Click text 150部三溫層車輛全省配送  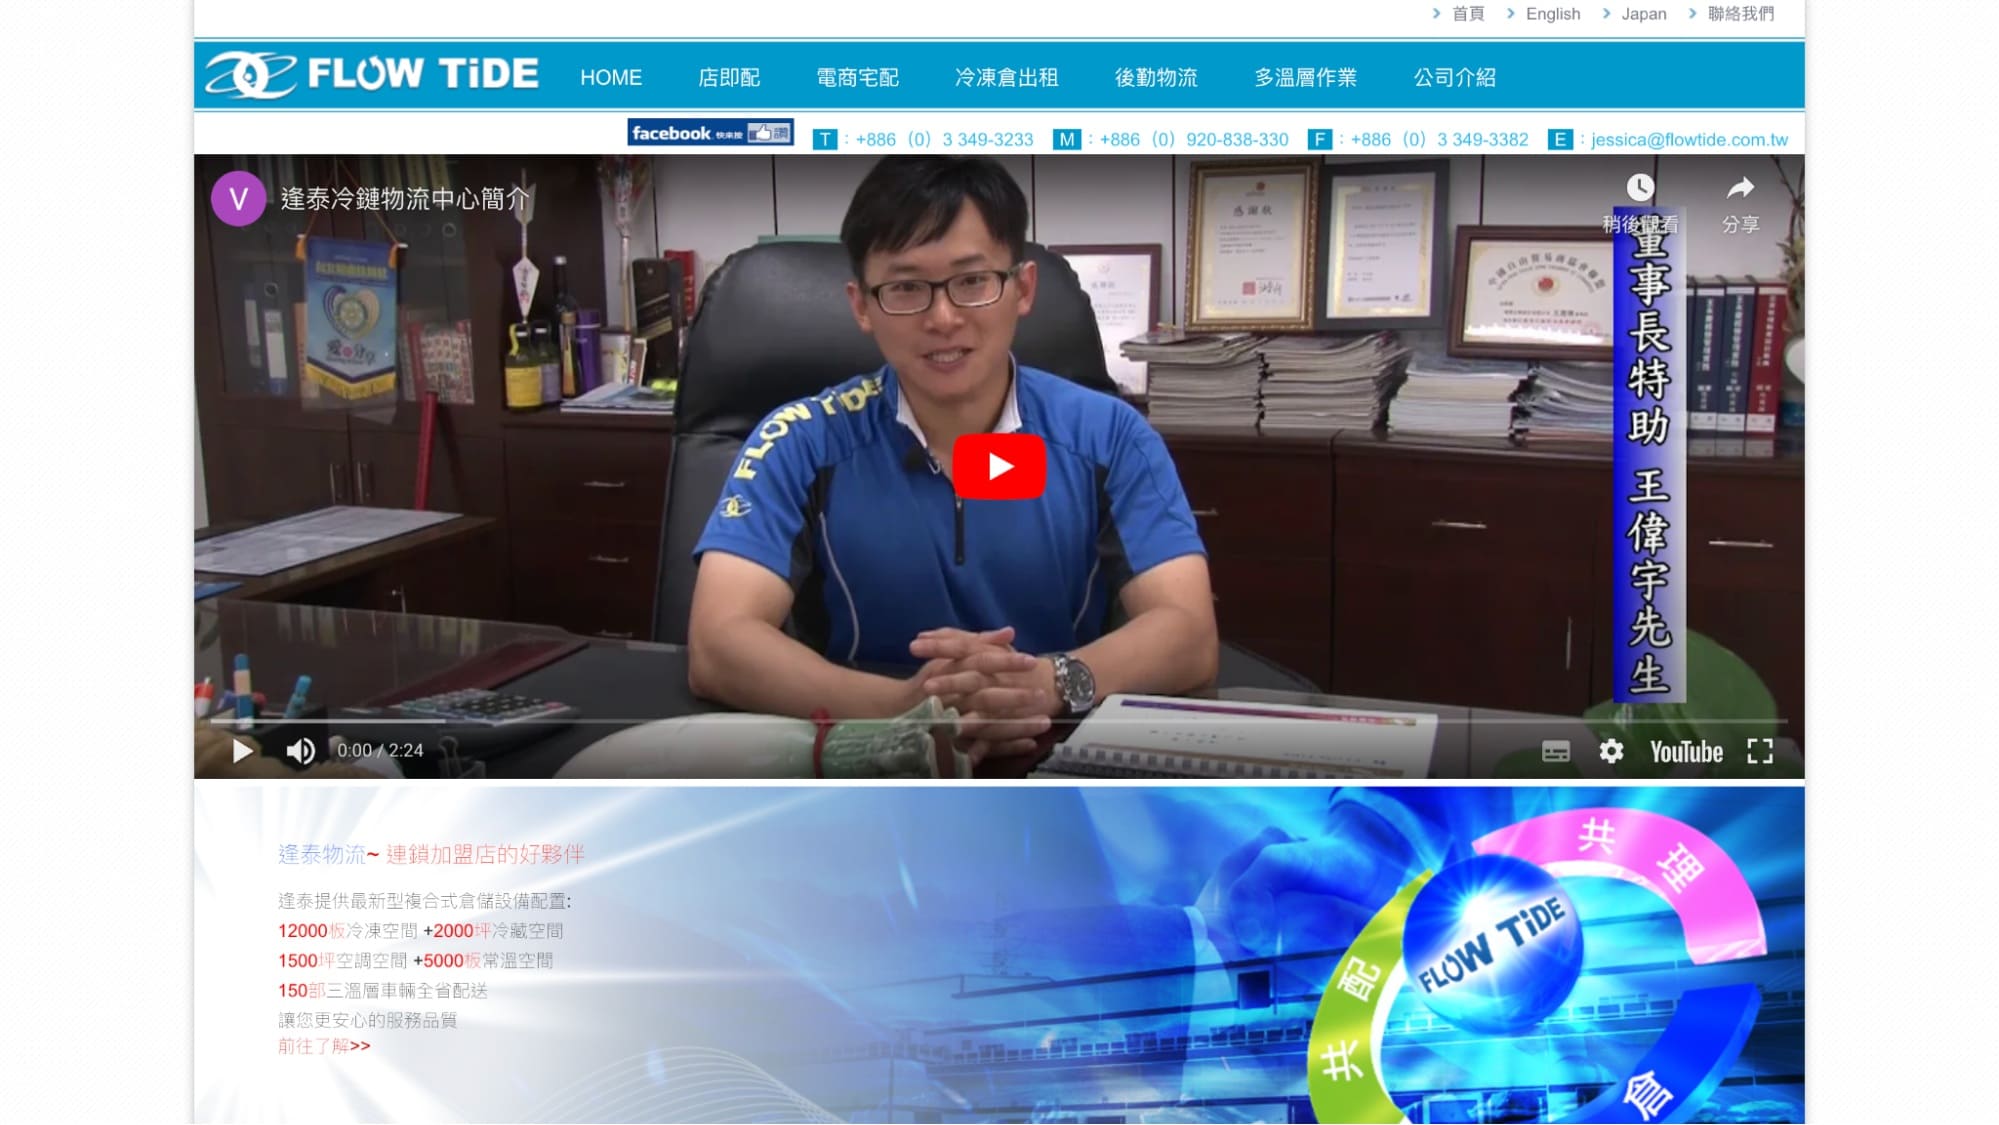pos(383,990)
